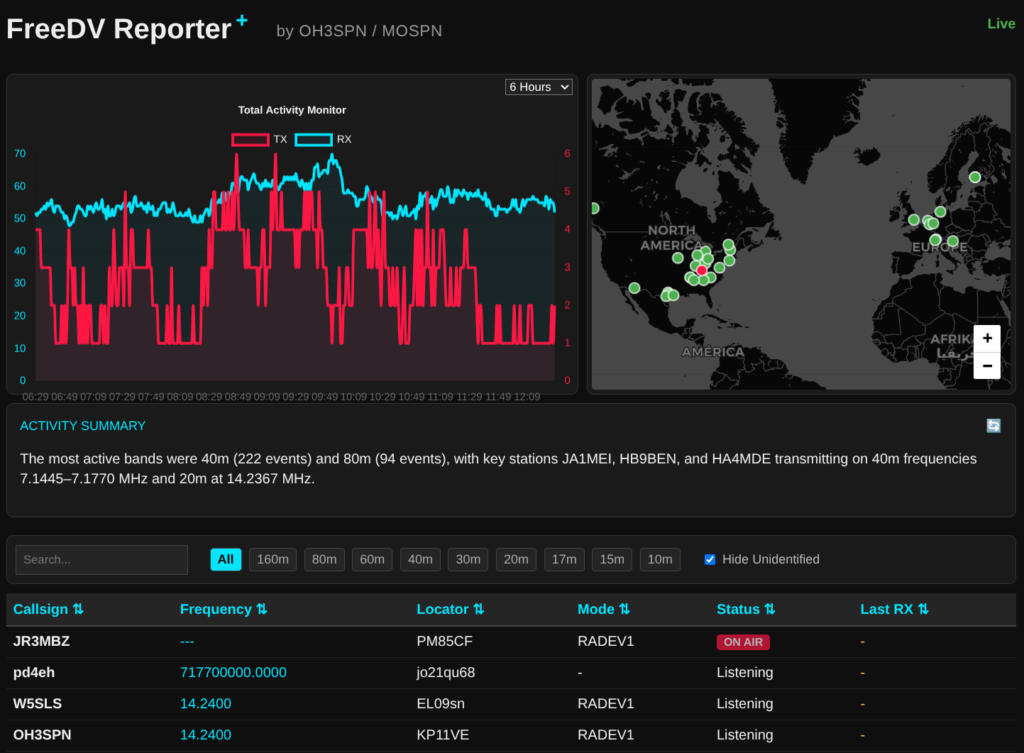The width and height of the screenshot is (1024, 753).
Task: Click the All bands filter button
Action: point(226,560)
